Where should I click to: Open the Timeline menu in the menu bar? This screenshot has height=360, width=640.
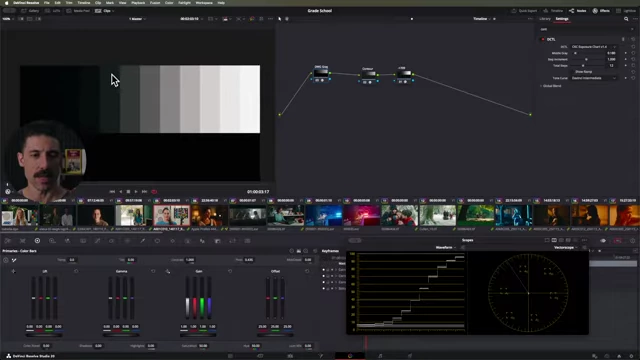tap(84, 3)
